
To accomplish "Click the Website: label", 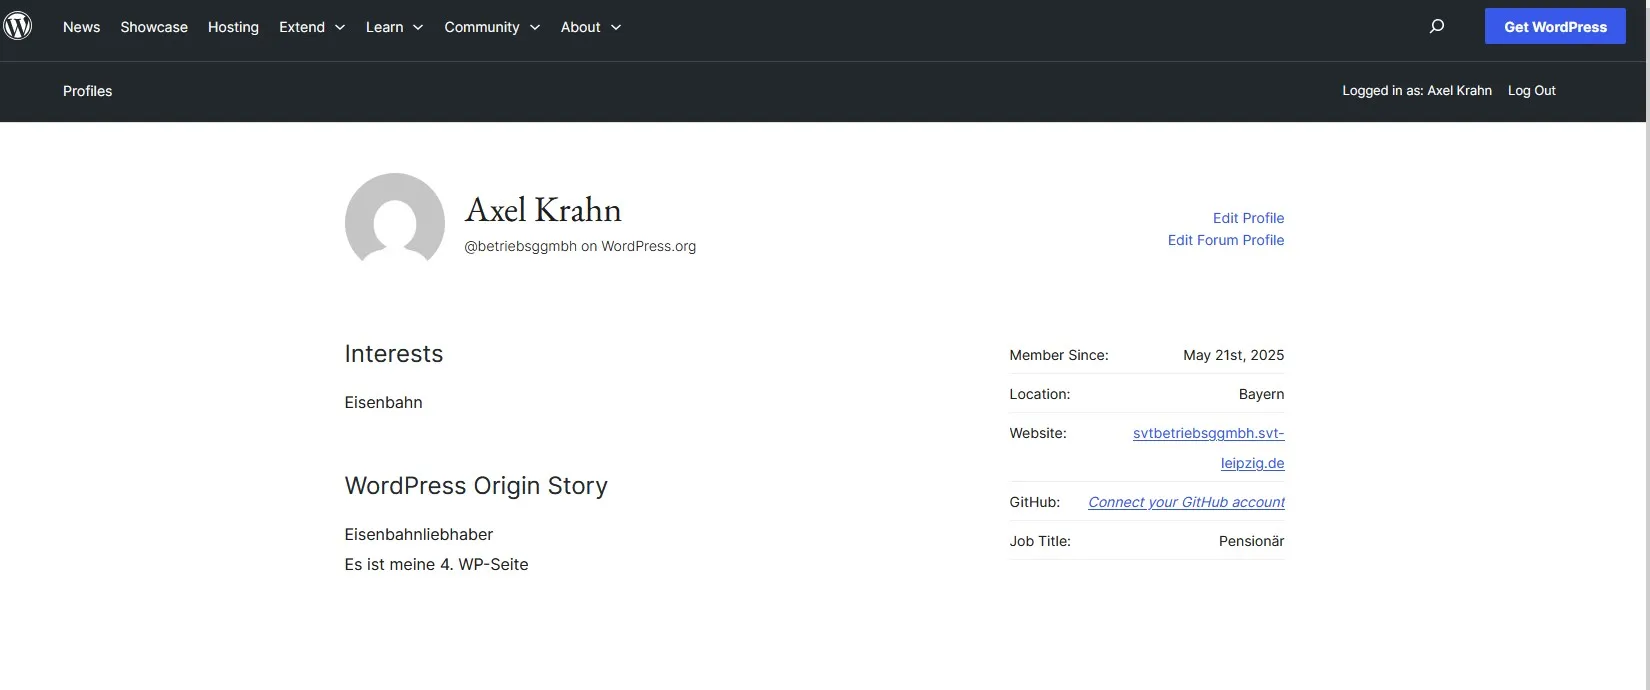I will tap(1038, 433).
